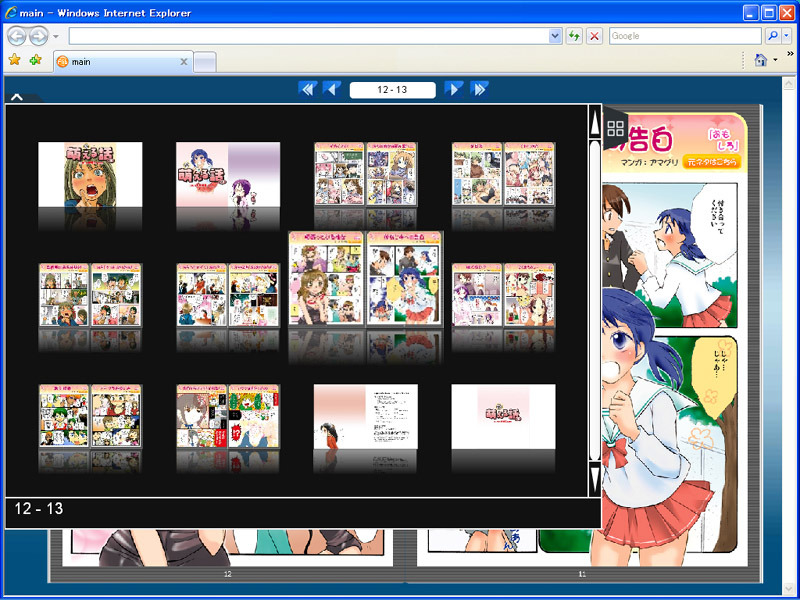Viewport: 800px width, 600px height.
Task: Click the browser Back button
Action: pos(17,36)
